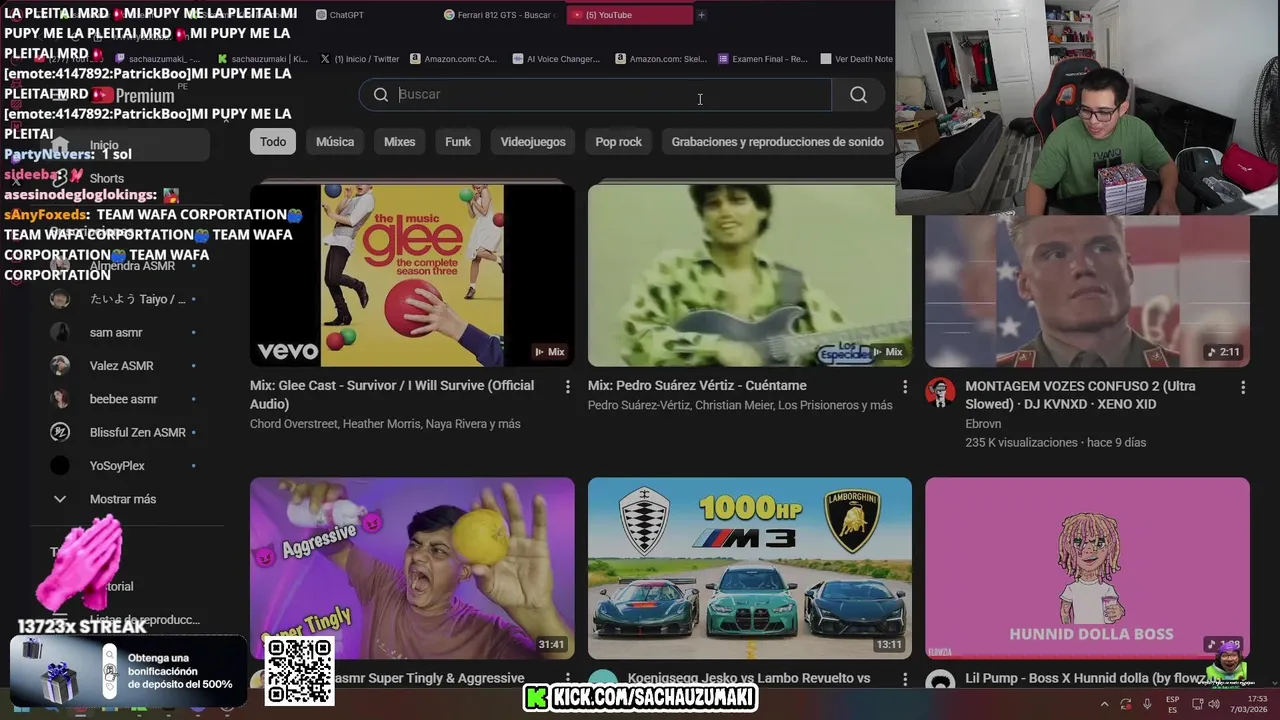Viewport: 1280px width, 720px height.
Task: Click the network icon in the taskbar
Action: [x=1197, y=704]
